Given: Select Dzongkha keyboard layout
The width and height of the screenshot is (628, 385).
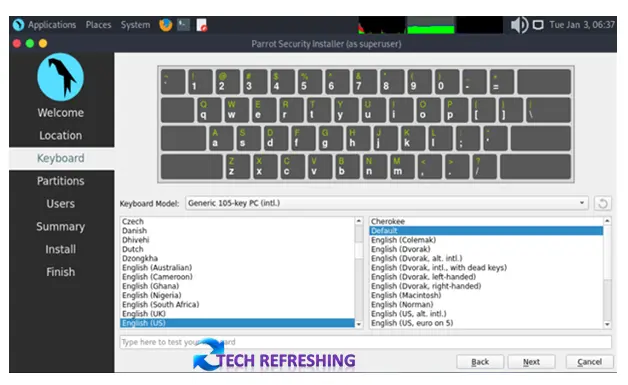Looking at the screenshot, I should point(237,258).
